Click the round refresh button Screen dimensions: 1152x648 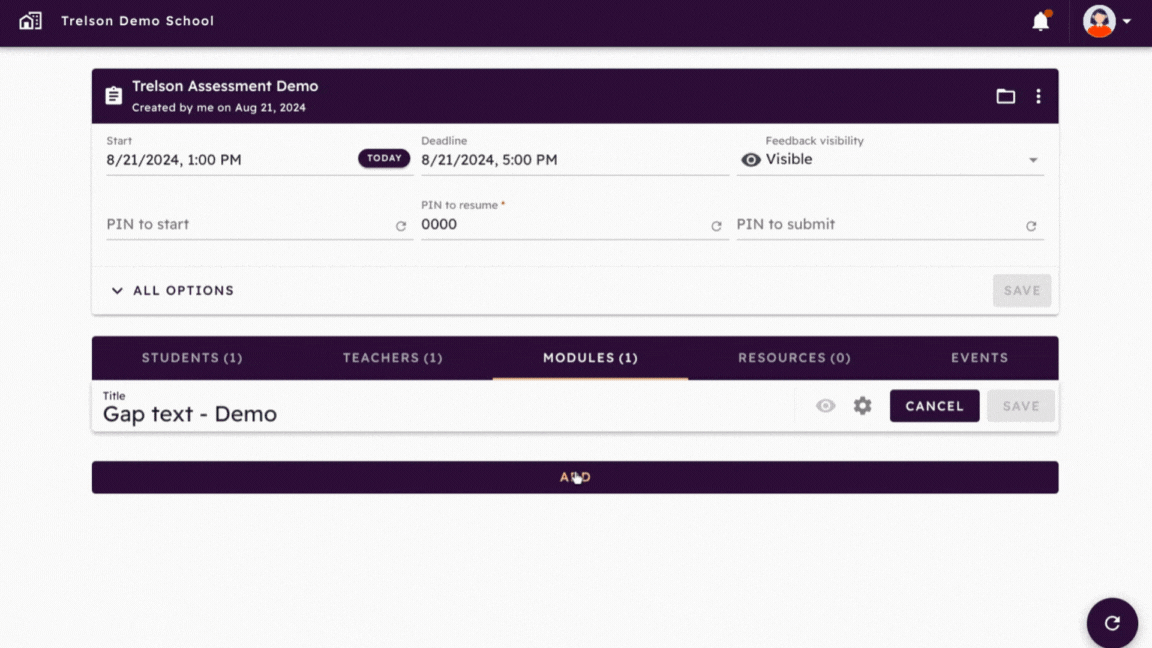click(1112, 623)
